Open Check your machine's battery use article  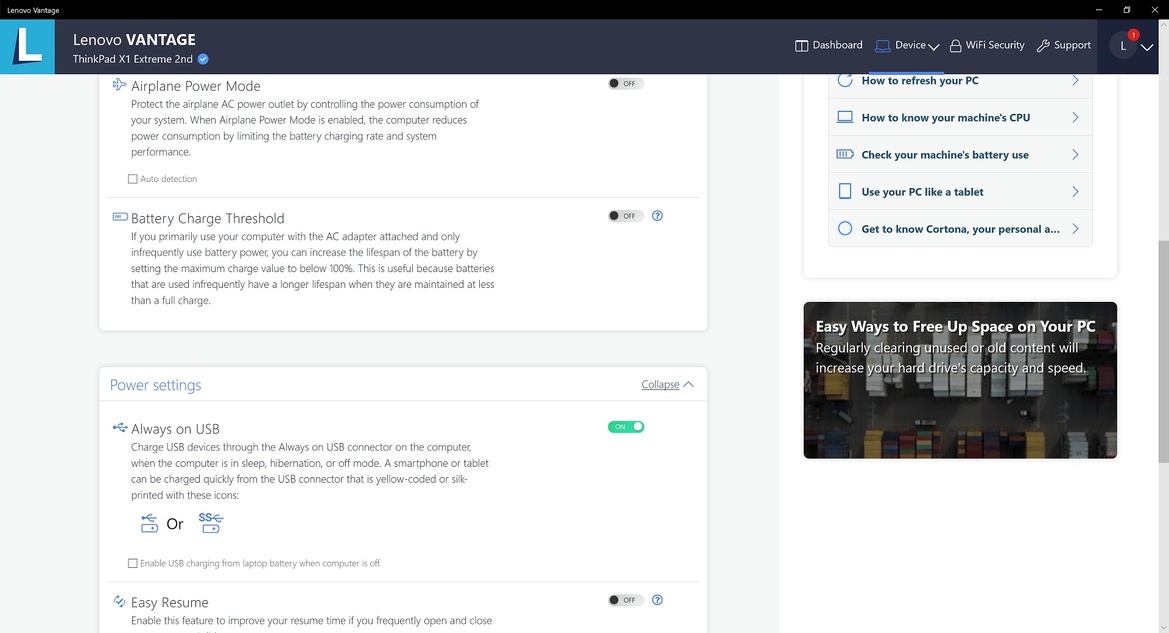960,154
